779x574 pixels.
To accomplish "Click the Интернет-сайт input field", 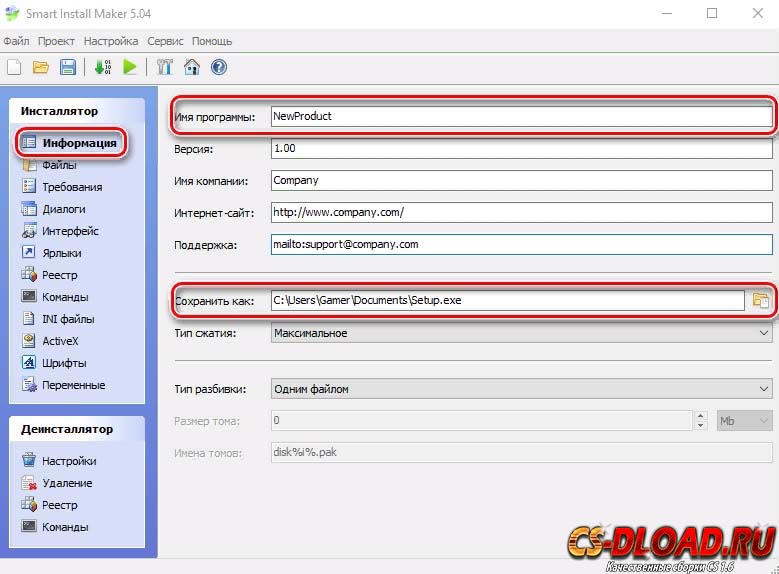I will coord(522,212).
